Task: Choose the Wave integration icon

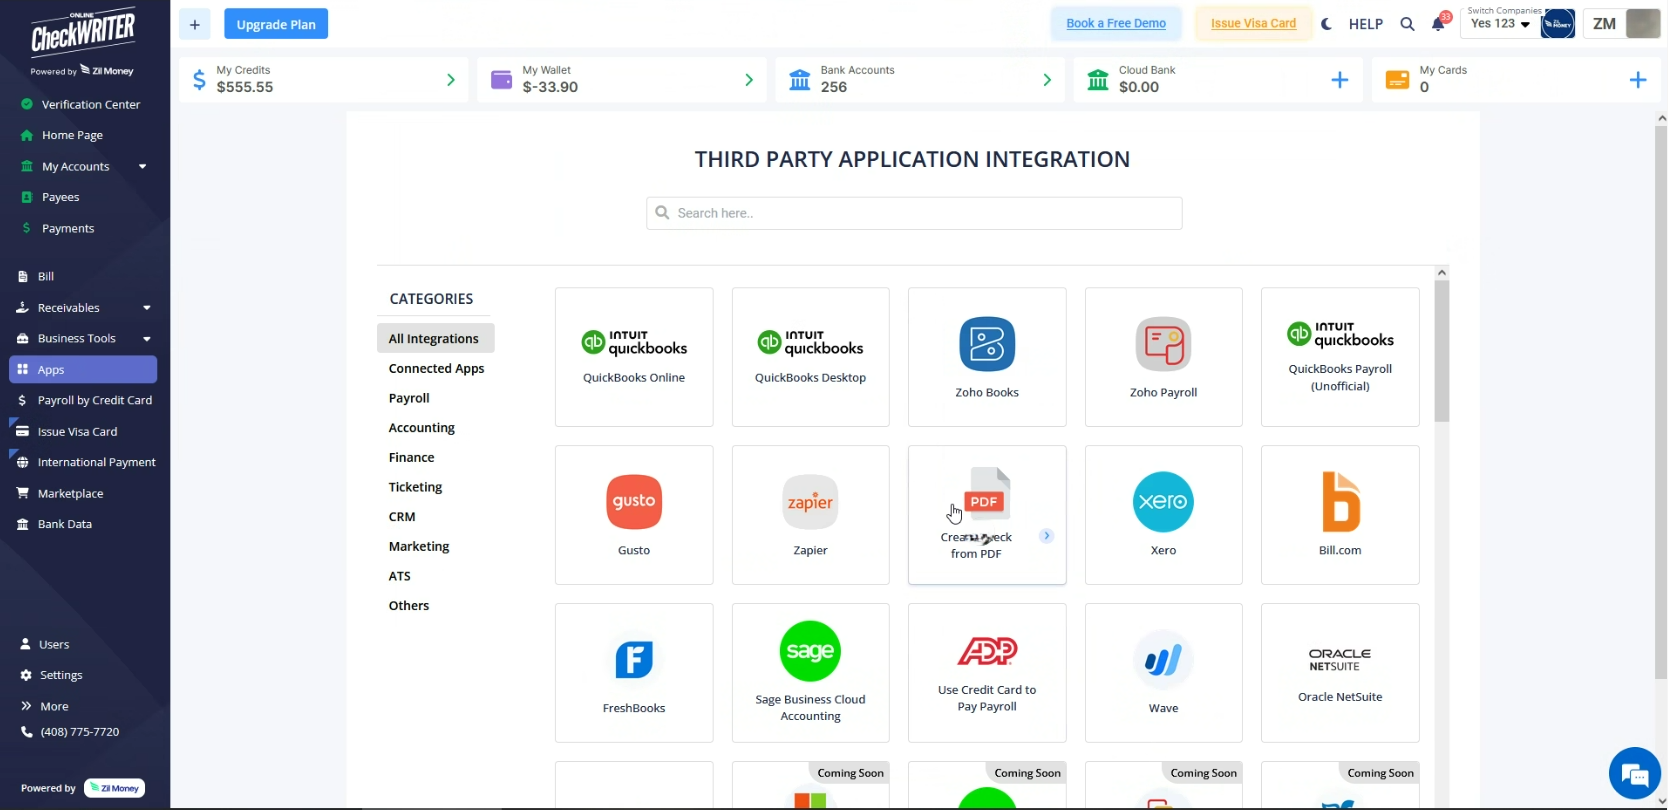Action: 1163,660
